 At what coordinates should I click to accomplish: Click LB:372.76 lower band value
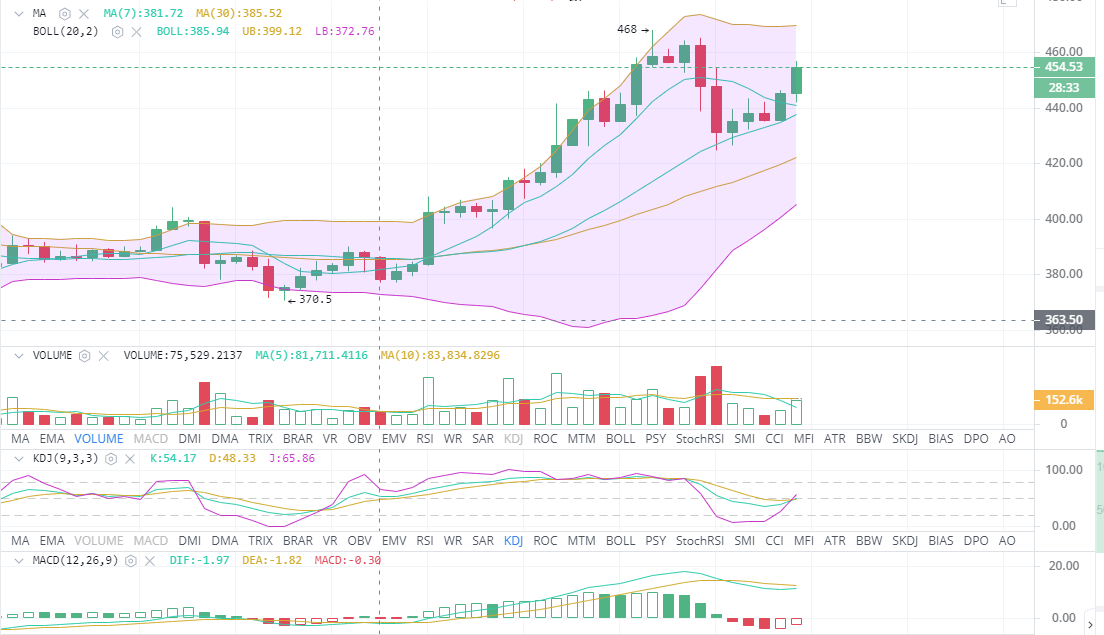tap(344, 32)
